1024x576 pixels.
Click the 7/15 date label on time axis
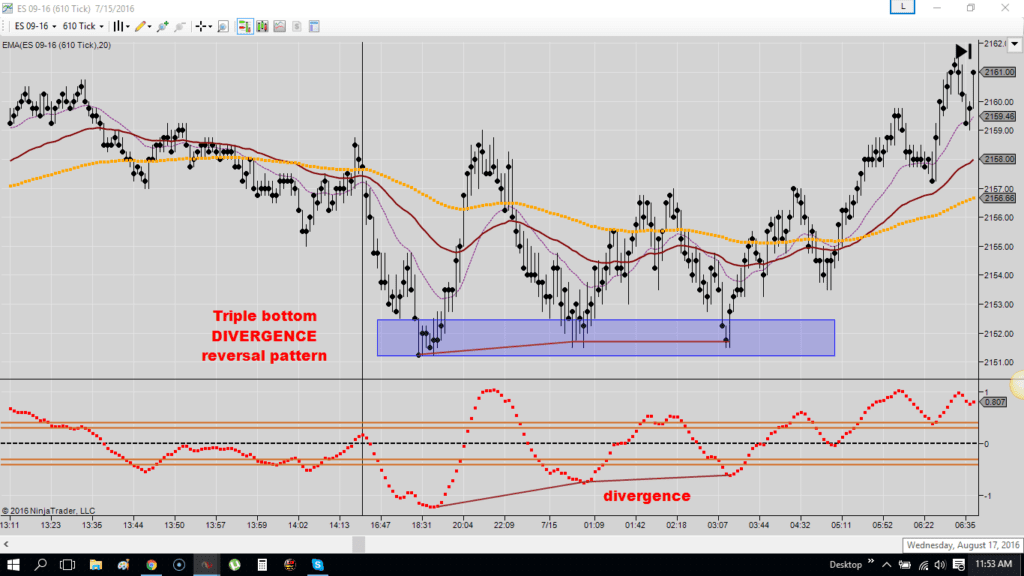(x=549, y=524)
